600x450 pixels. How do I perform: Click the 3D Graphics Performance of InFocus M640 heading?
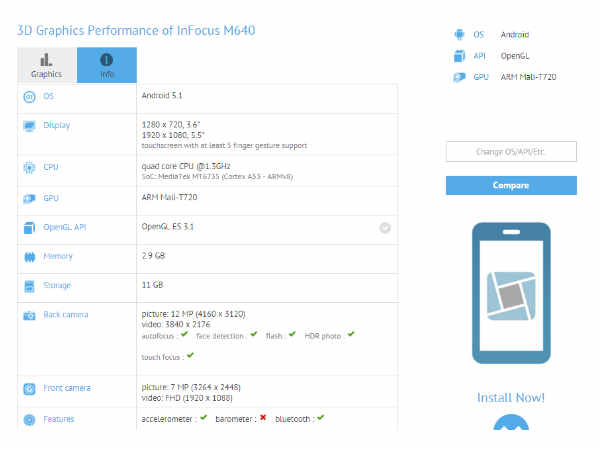(136, 31)
